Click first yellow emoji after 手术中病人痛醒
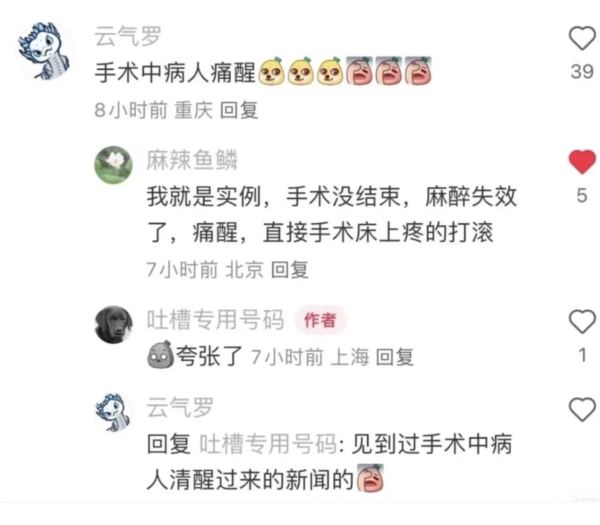Image resolution: width=600 pixels, height=525 pixels. point(272,71)
